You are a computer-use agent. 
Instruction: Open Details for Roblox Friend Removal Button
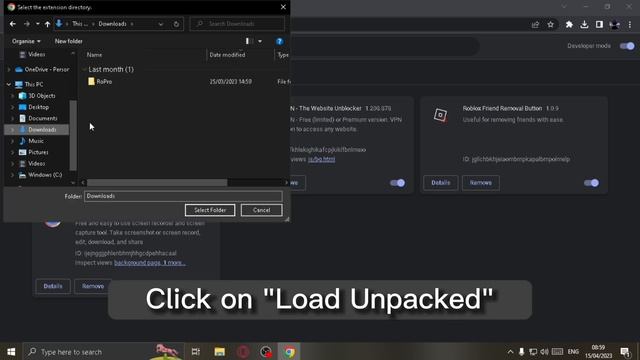[440, 183]
